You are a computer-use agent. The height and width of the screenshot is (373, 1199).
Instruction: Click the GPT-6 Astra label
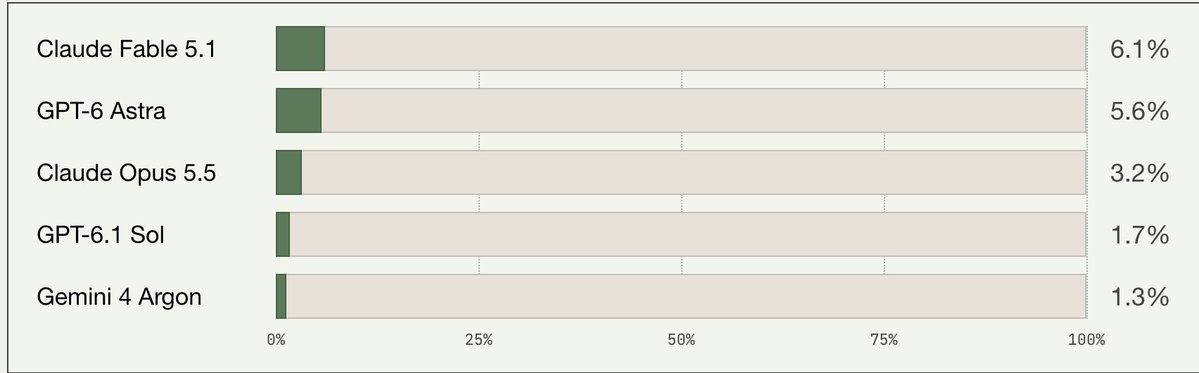(x=102, y=112)
